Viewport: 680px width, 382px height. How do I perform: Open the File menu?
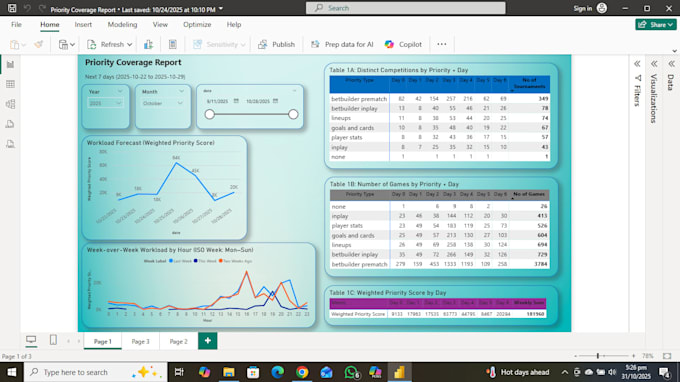click(16, 25)
